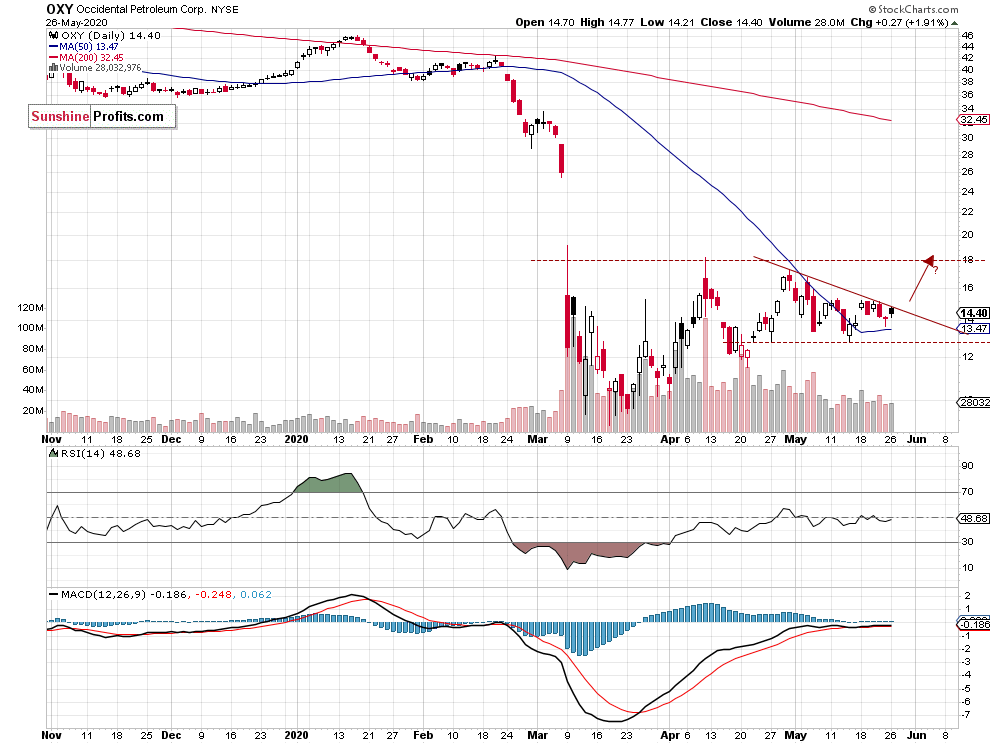Image resolution: width=990 pixels, height=744 pixels.
Task: Click the black MACD line swatch
Action: pos(54,594)
